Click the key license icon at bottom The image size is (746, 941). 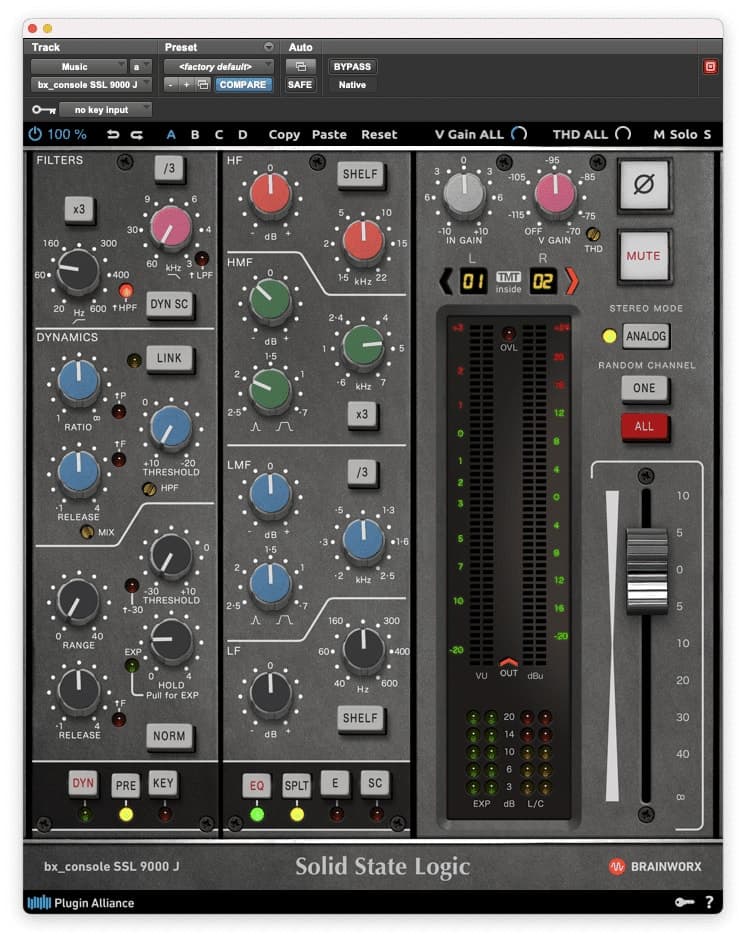pyautogui.click(x=685, y=902)
